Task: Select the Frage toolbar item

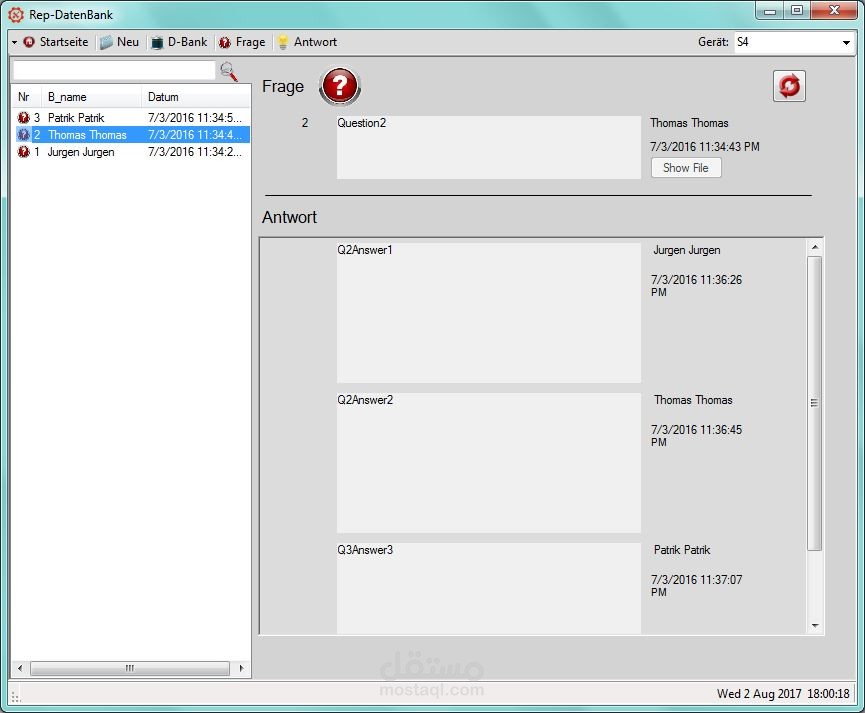Action: (242, 42)
